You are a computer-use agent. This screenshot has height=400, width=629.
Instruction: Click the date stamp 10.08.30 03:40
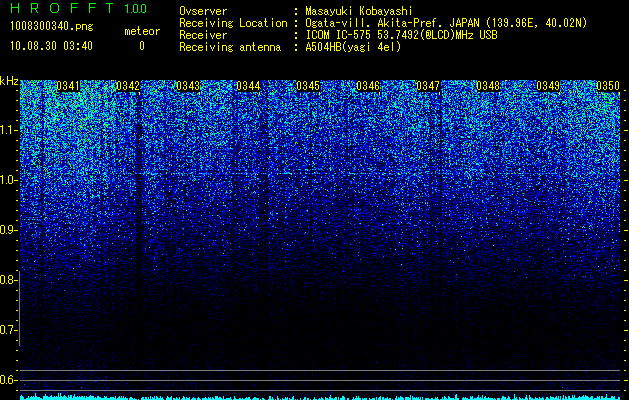[51, 46]
